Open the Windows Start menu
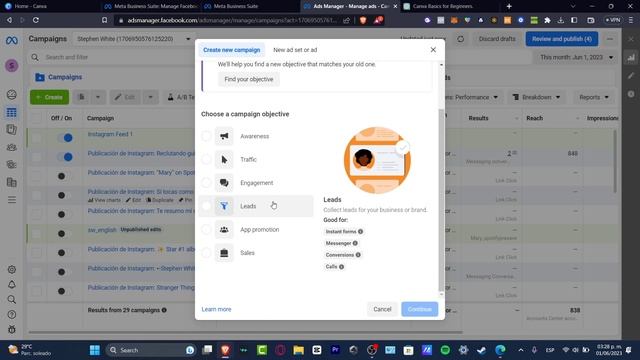The height and width of the screenshot is (360, 640). pos(95,350)
